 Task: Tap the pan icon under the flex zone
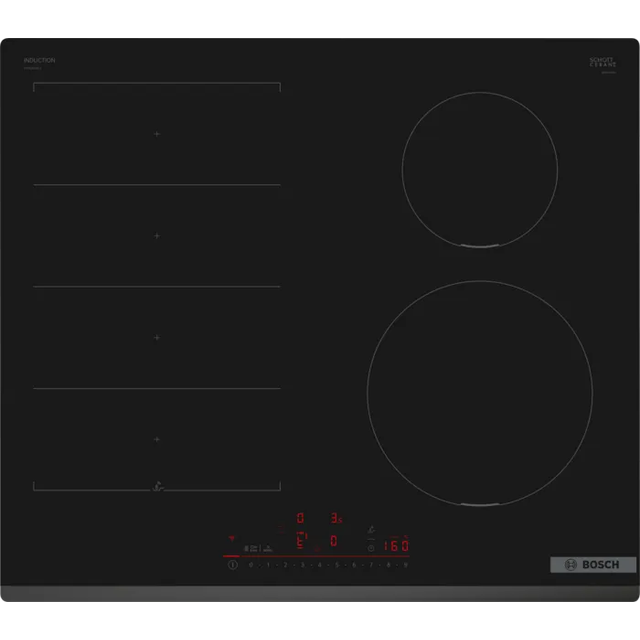point(157,487)
